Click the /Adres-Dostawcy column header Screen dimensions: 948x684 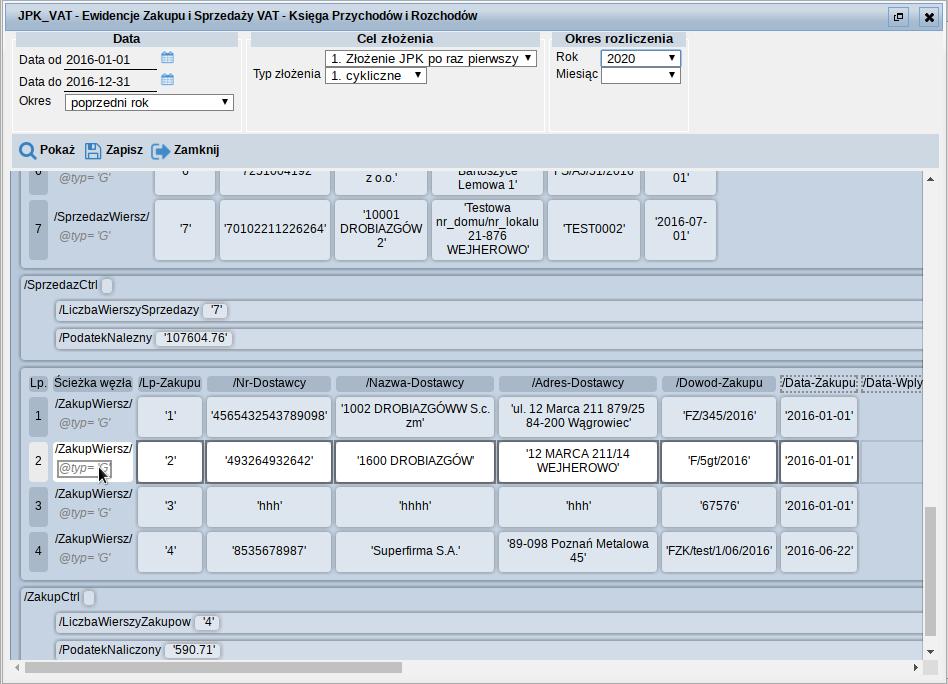(577, 383)
